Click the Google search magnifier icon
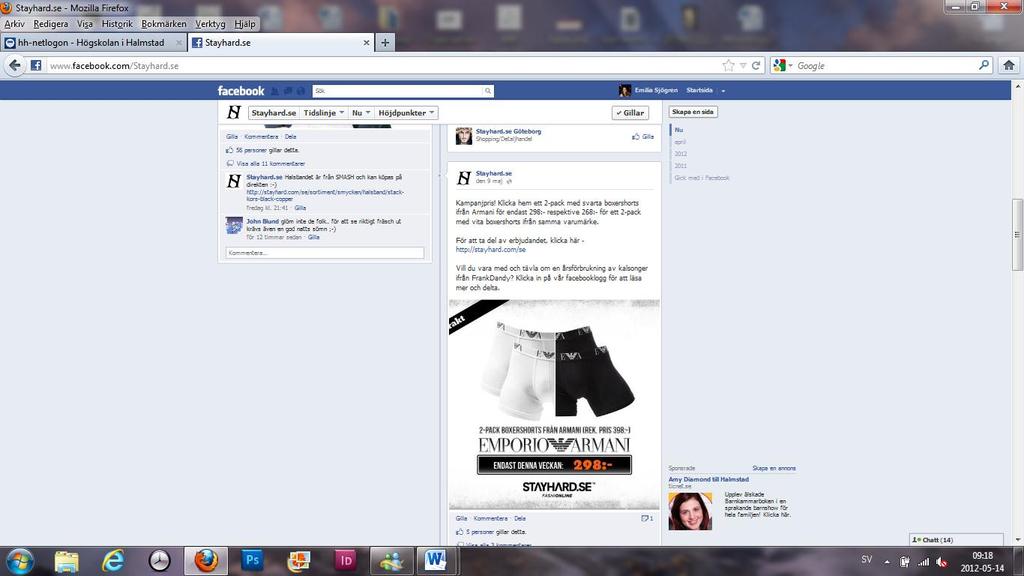The width and height of the screenshot is (1024, 576). [984, 65]
